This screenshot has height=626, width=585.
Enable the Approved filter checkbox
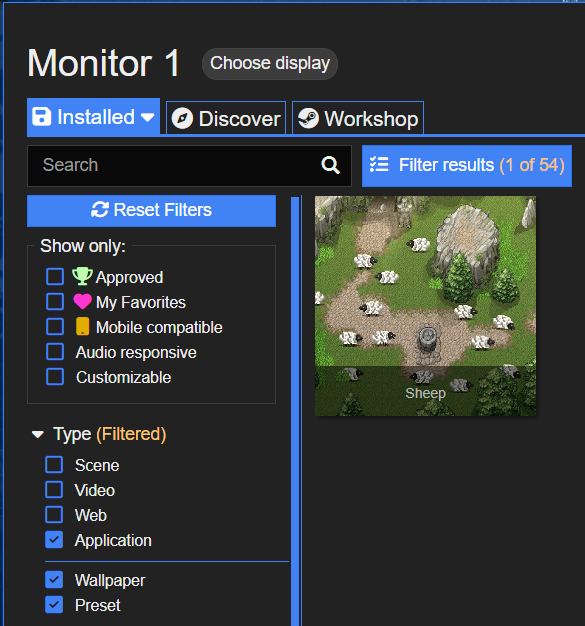pyautogui.click(x=55, y=277)
